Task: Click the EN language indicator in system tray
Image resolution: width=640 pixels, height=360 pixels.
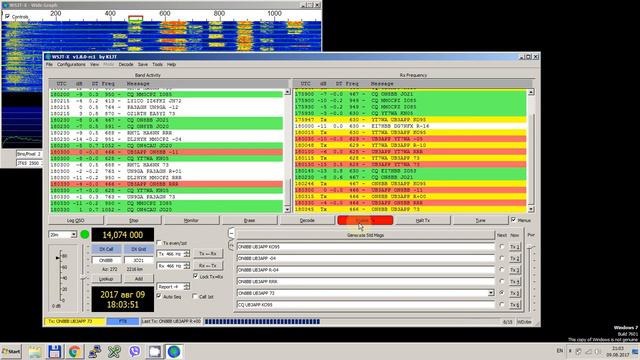Action: pos(559,351)
